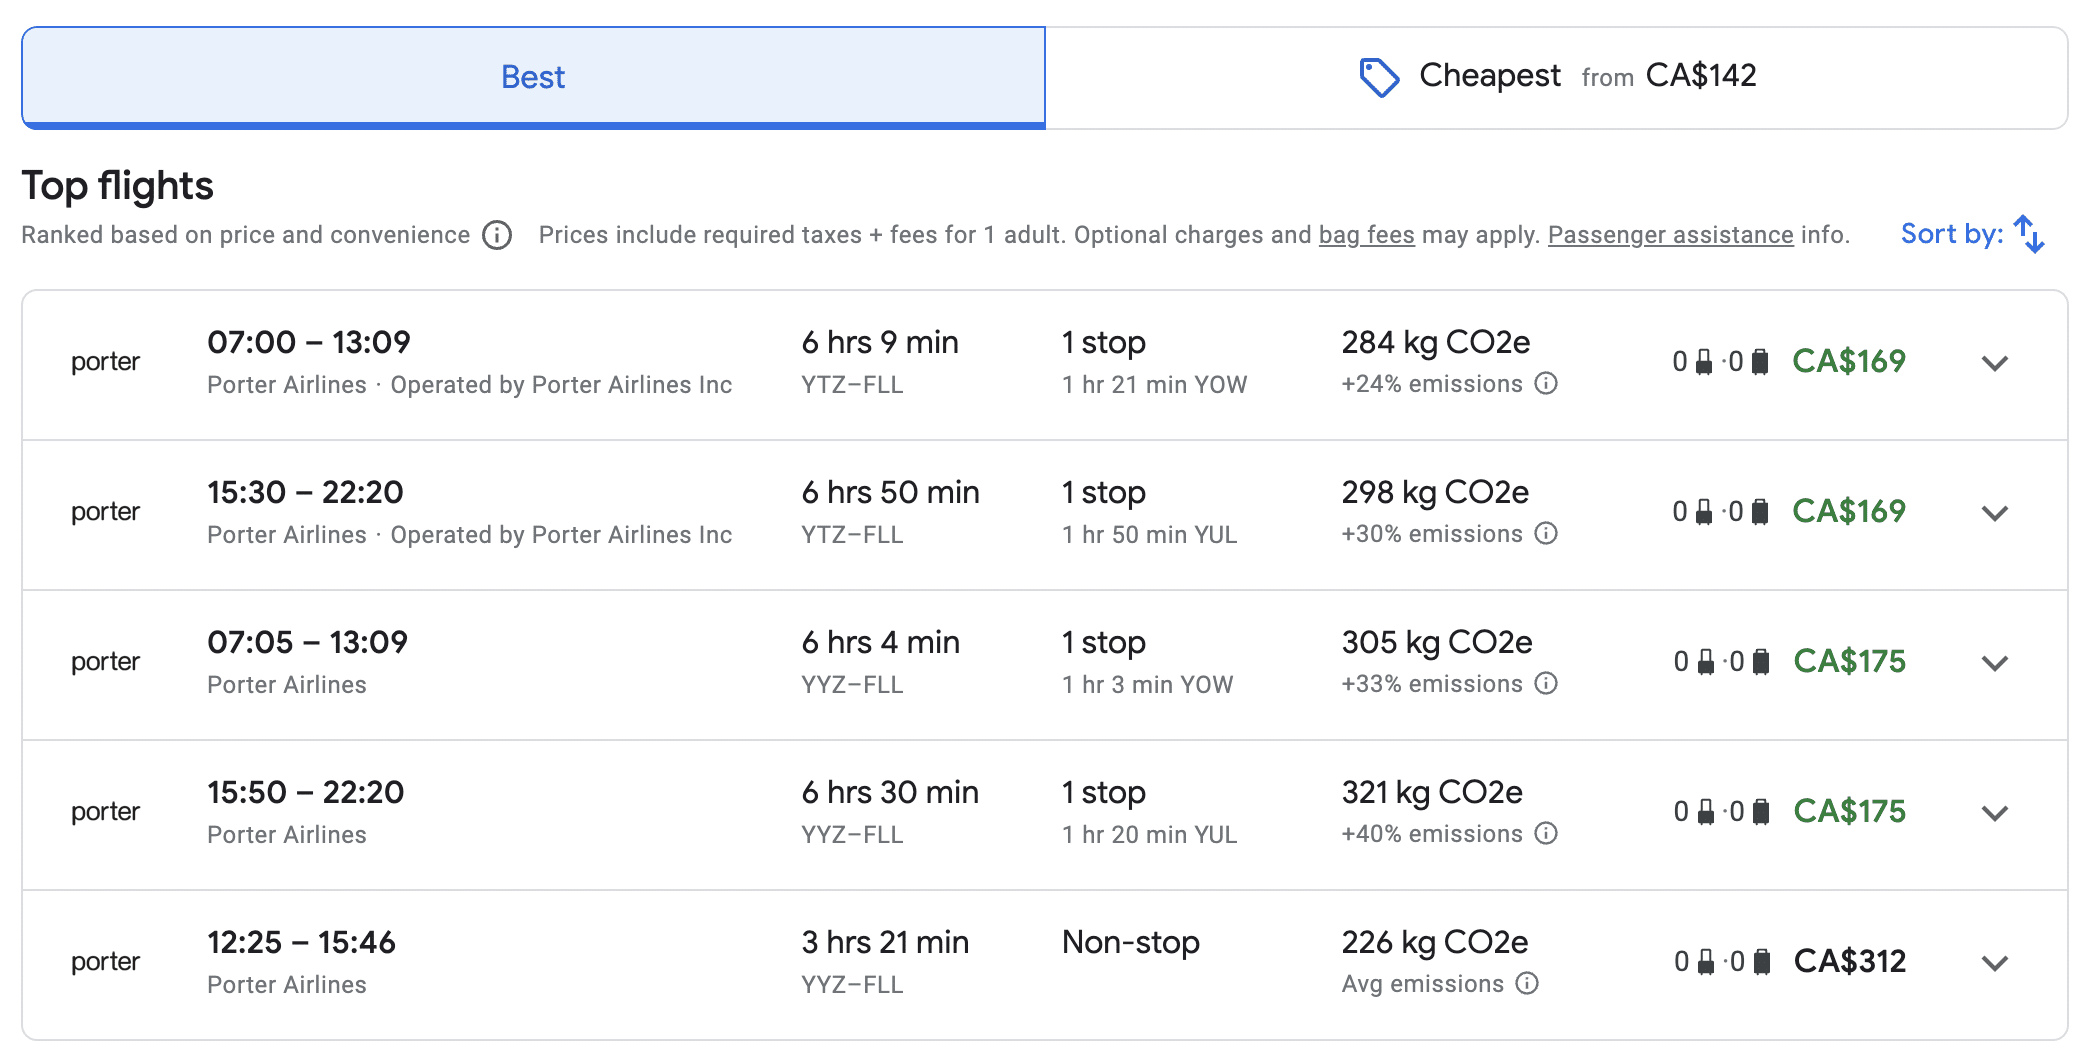The image size is (2100, 1056).
Task: Expand the 15:30 – 22:20 flight details
Action: 1995,513
